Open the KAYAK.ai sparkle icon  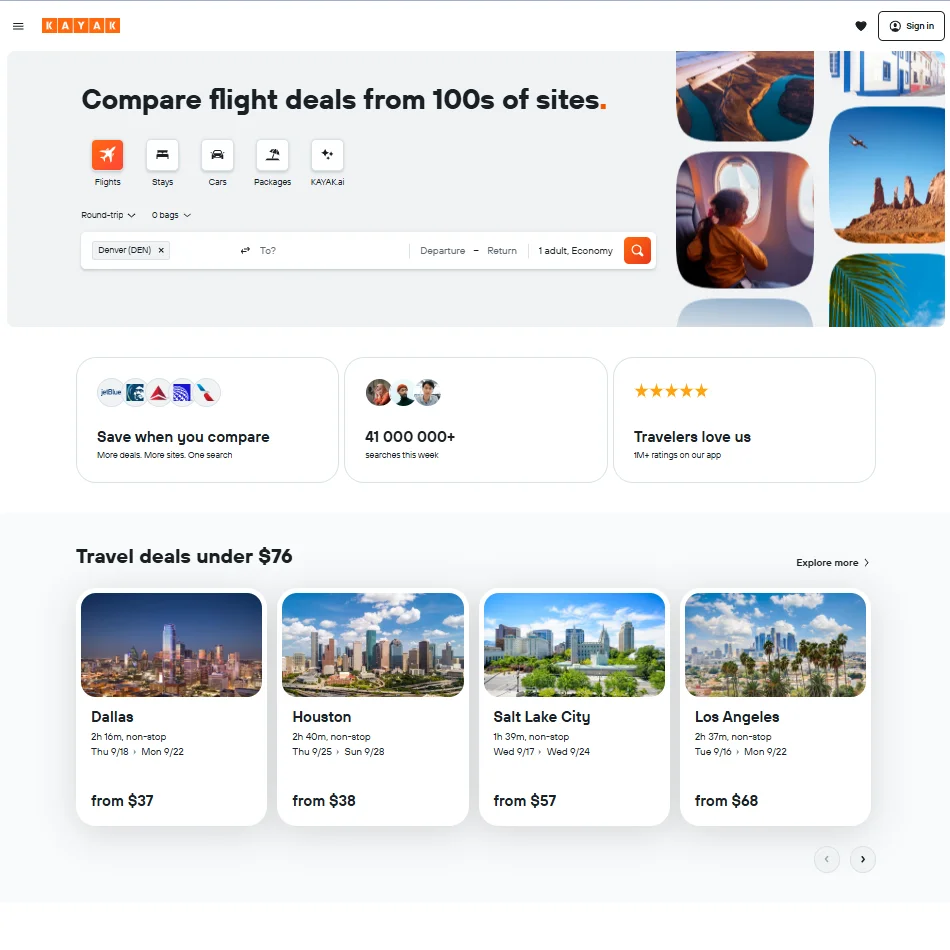(327, 155)
